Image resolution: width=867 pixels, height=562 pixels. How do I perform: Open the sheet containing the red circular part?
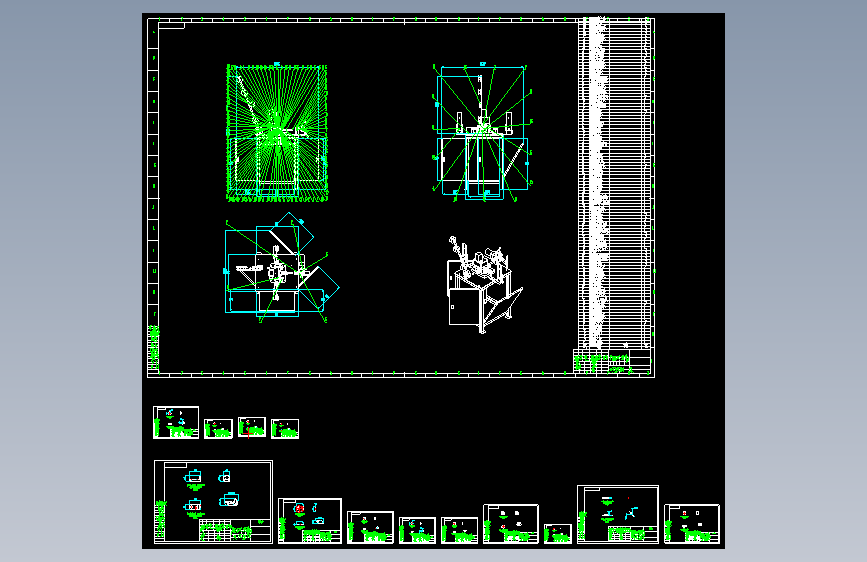[310, 521]
